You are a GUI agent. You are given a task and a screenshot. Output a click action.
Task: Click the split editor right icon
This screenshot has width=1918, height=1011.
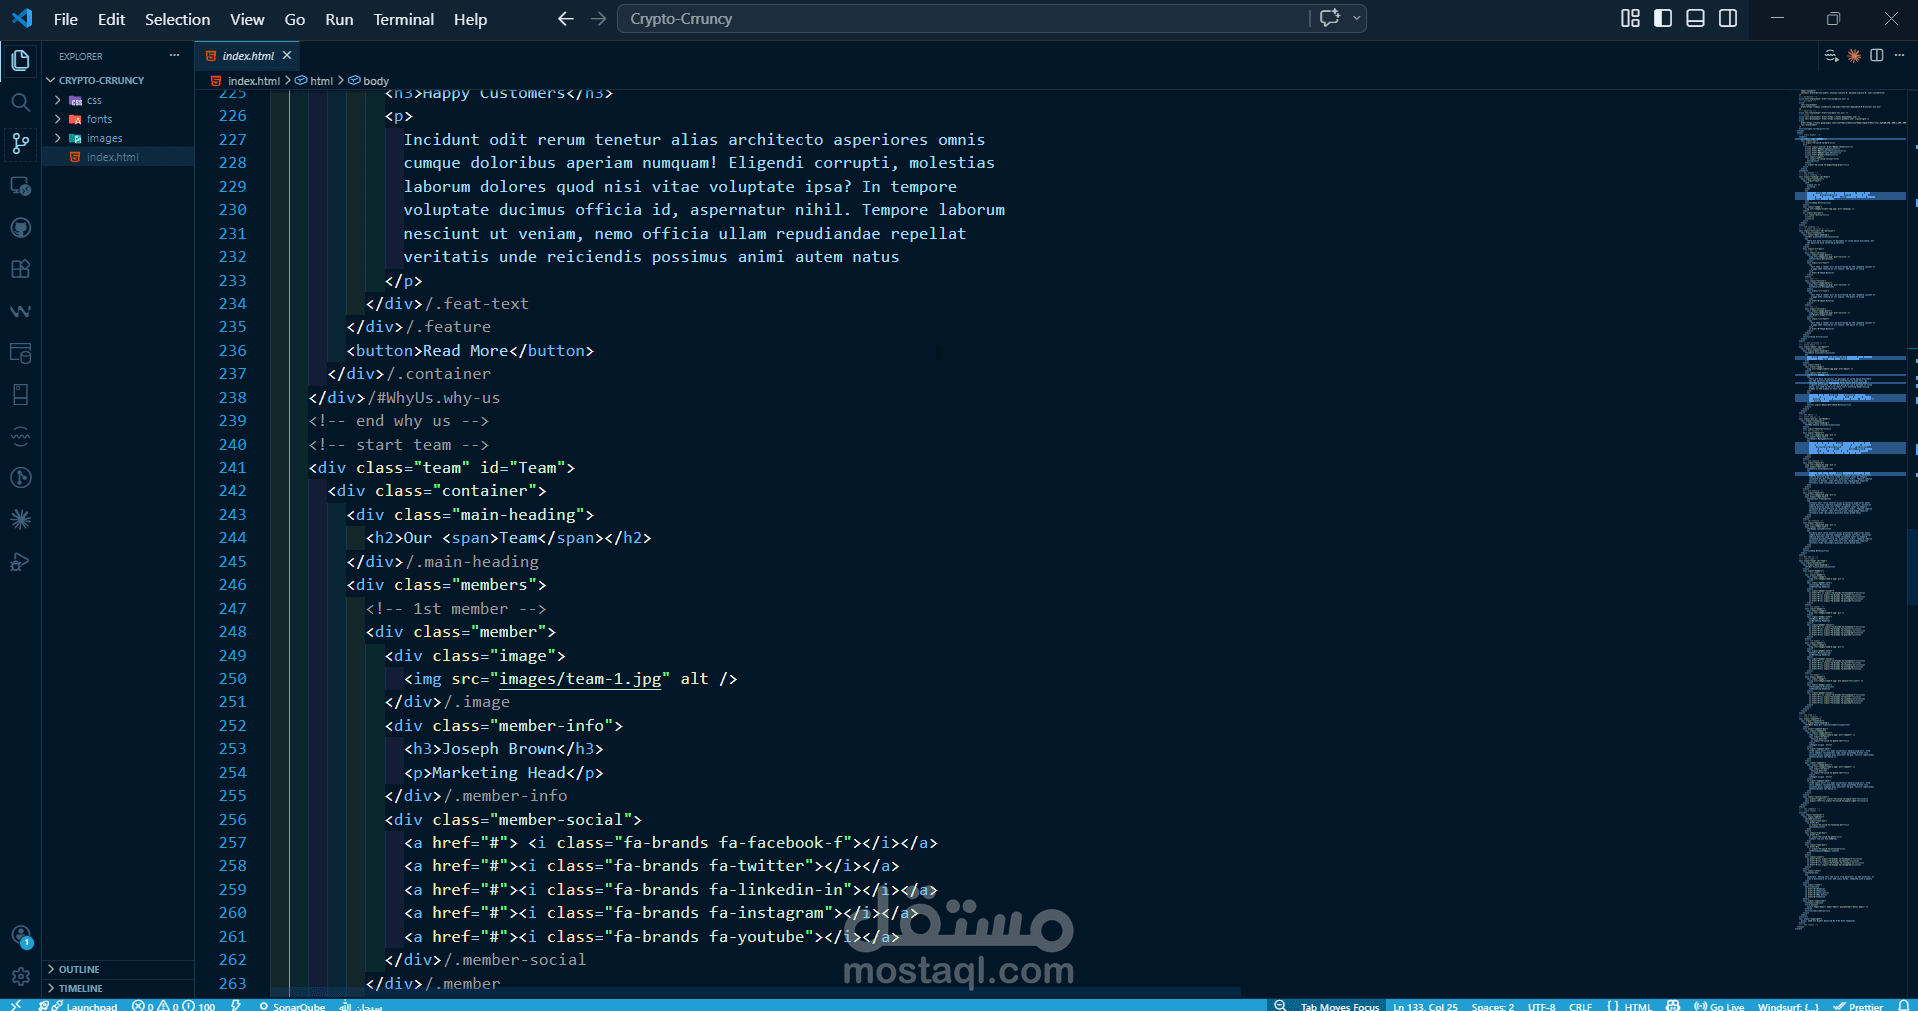[1876, 56]
